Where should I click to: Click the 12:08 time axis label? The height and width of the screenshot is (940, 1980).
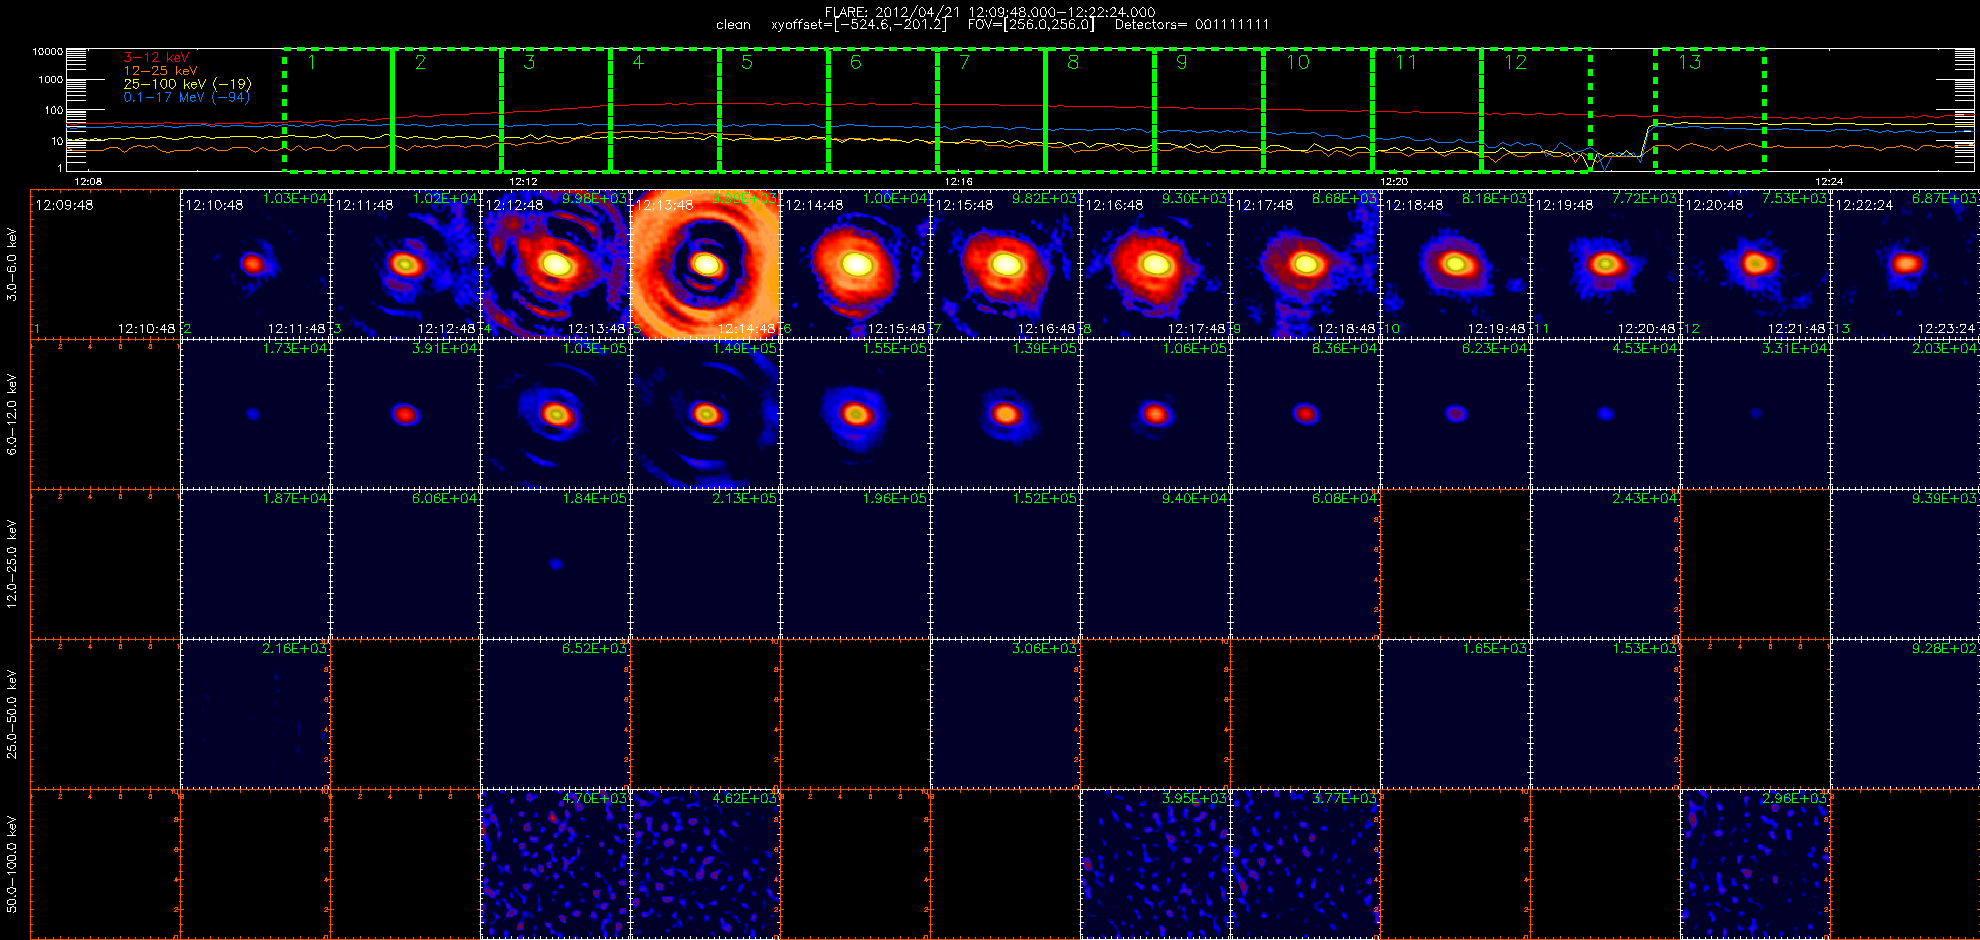pos(88,182)
